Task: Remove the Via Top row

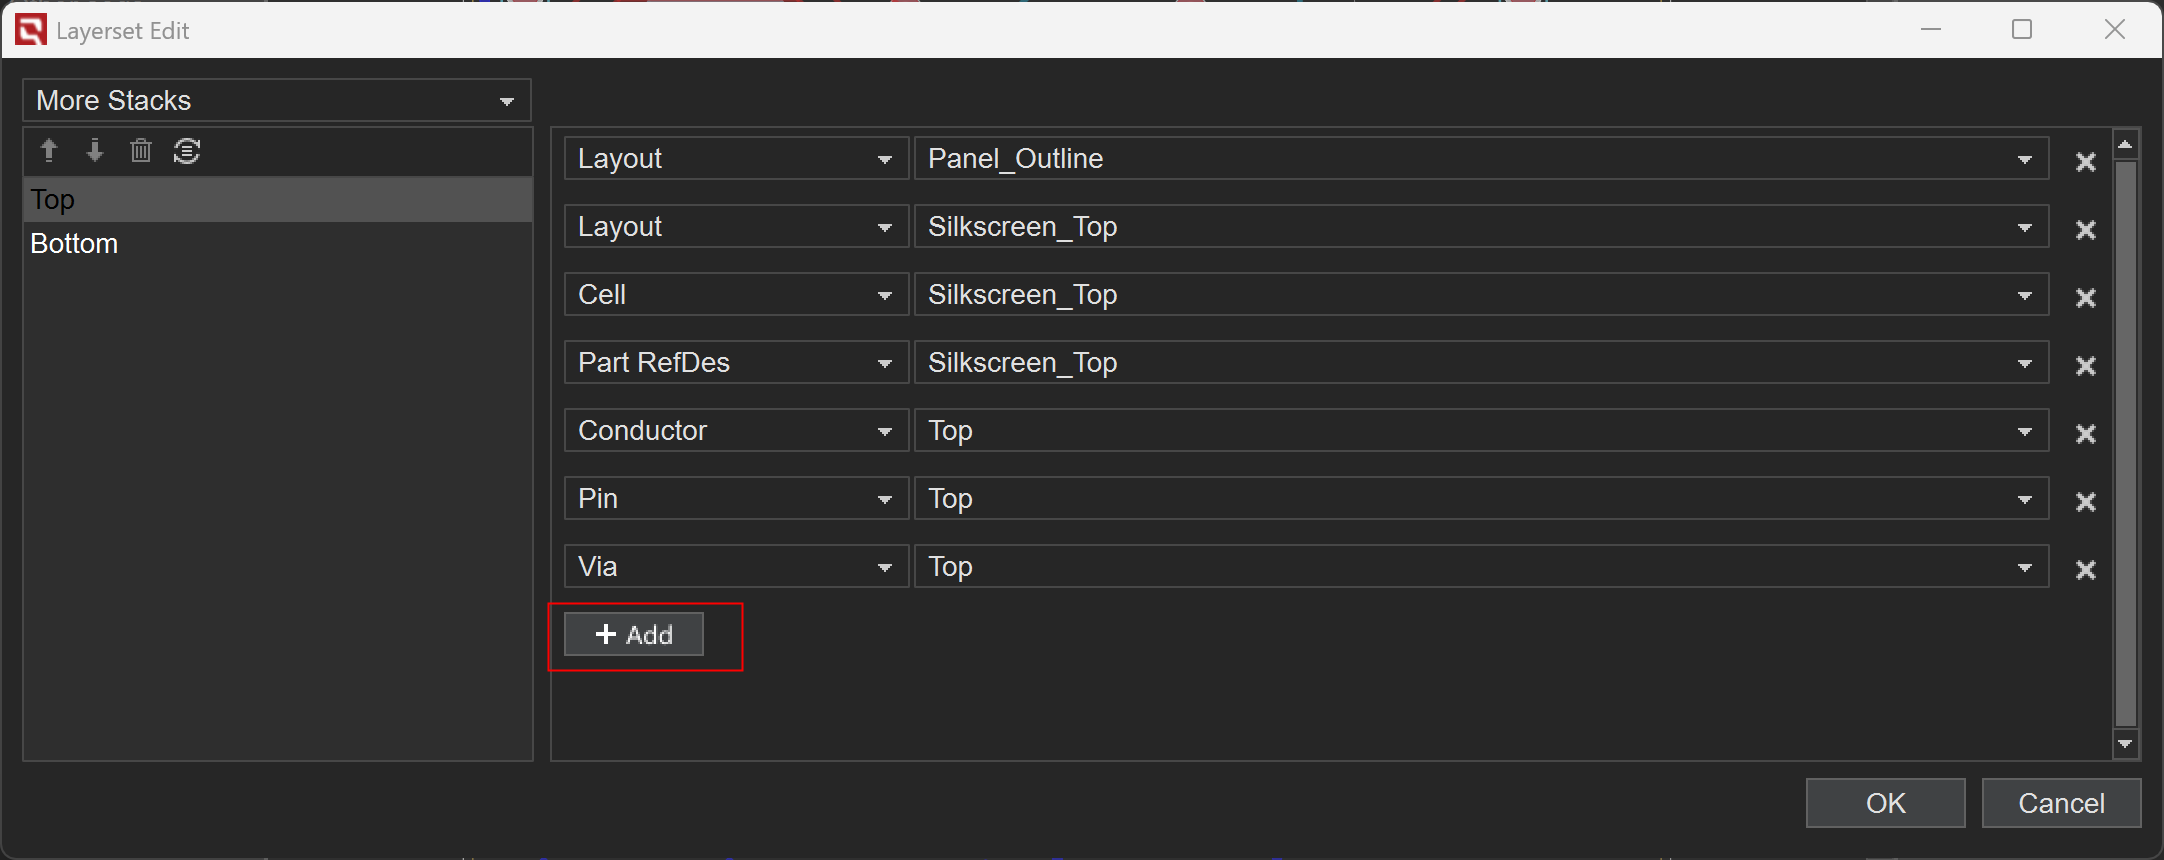Action: click(2085, 569)
